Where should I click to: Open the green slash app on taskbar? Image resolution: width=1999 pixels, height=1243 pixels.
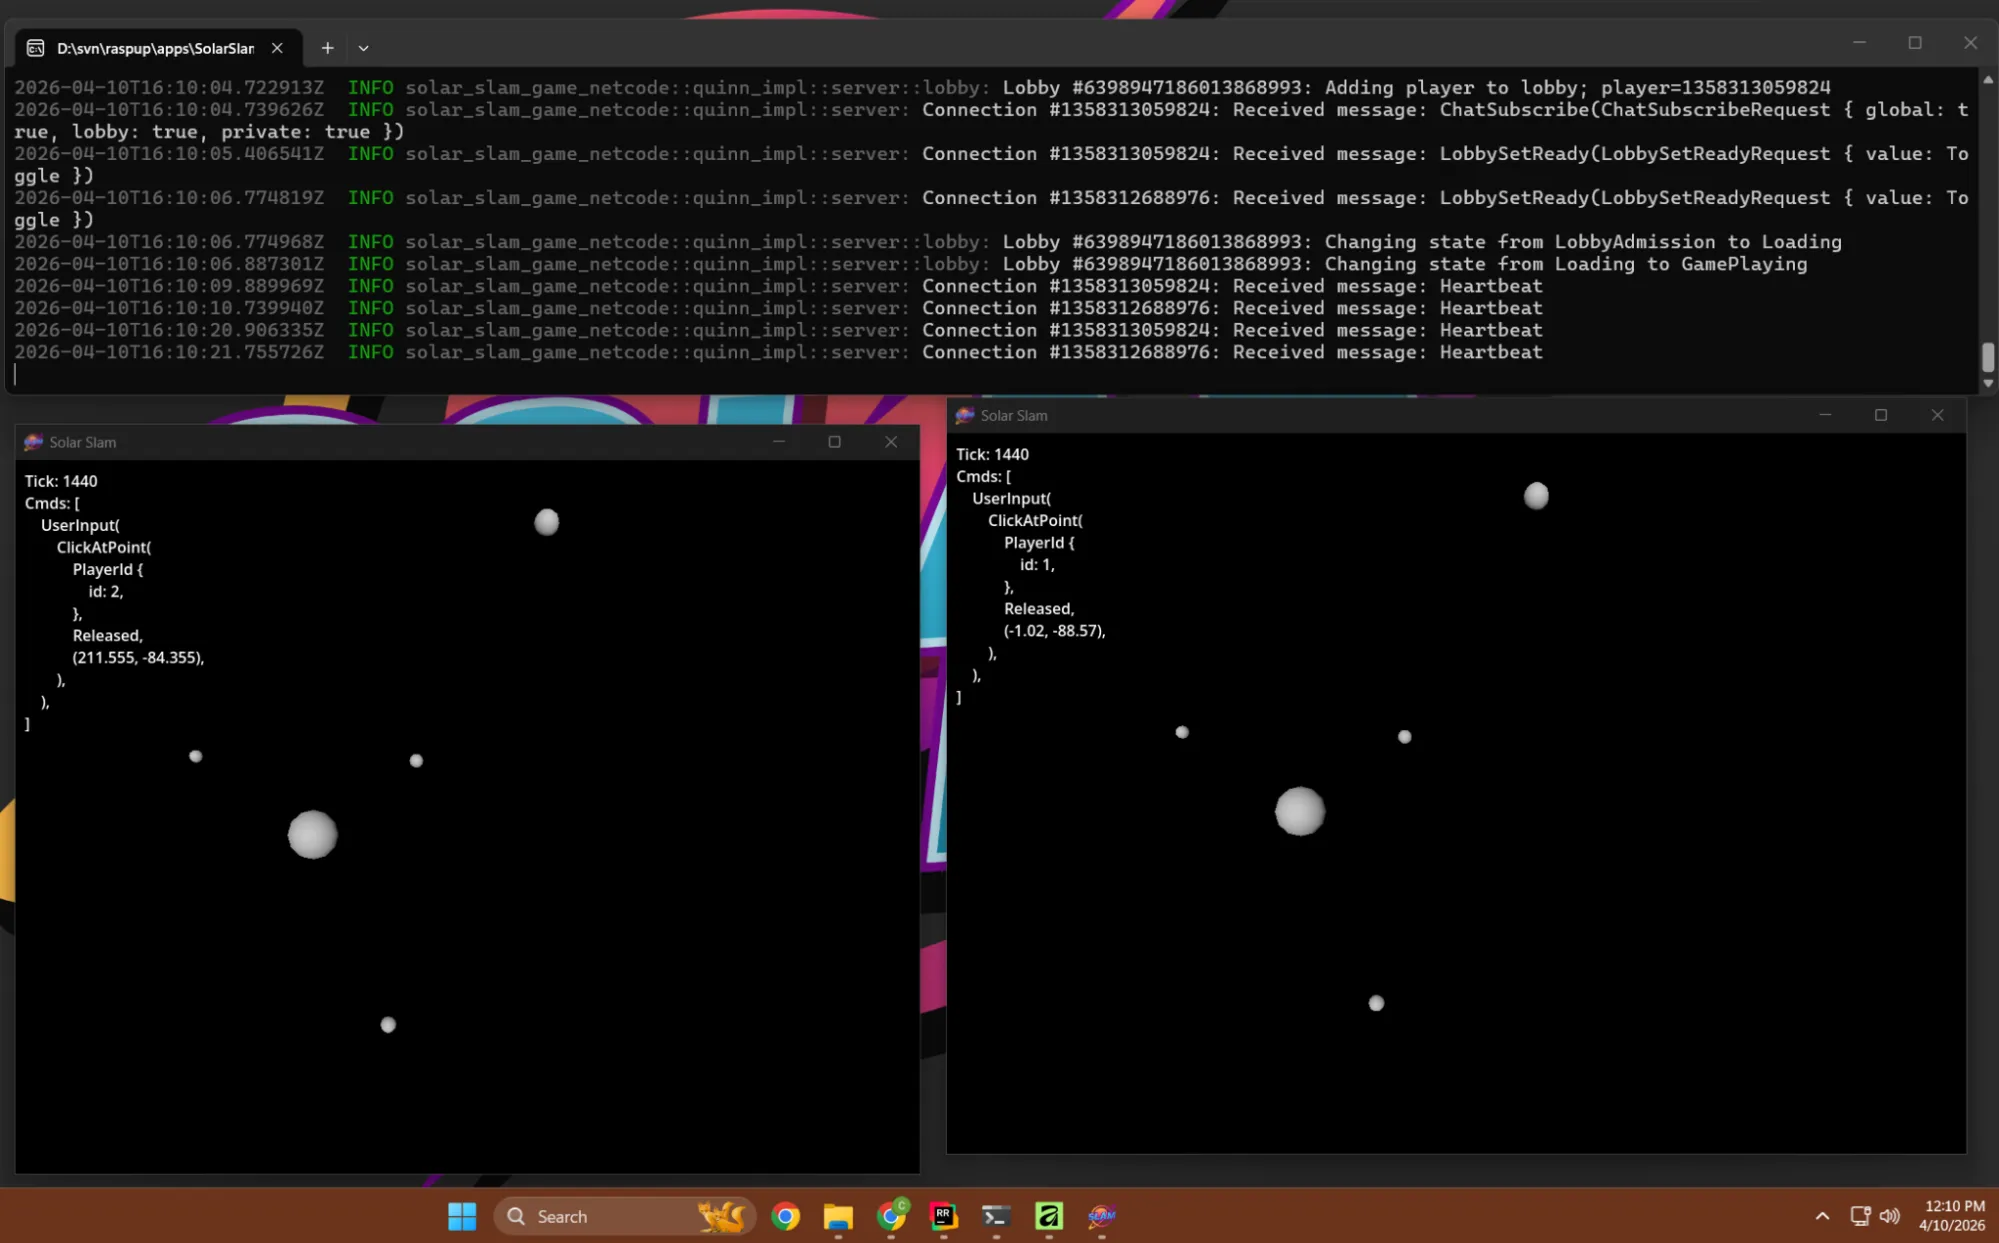1048,1216
